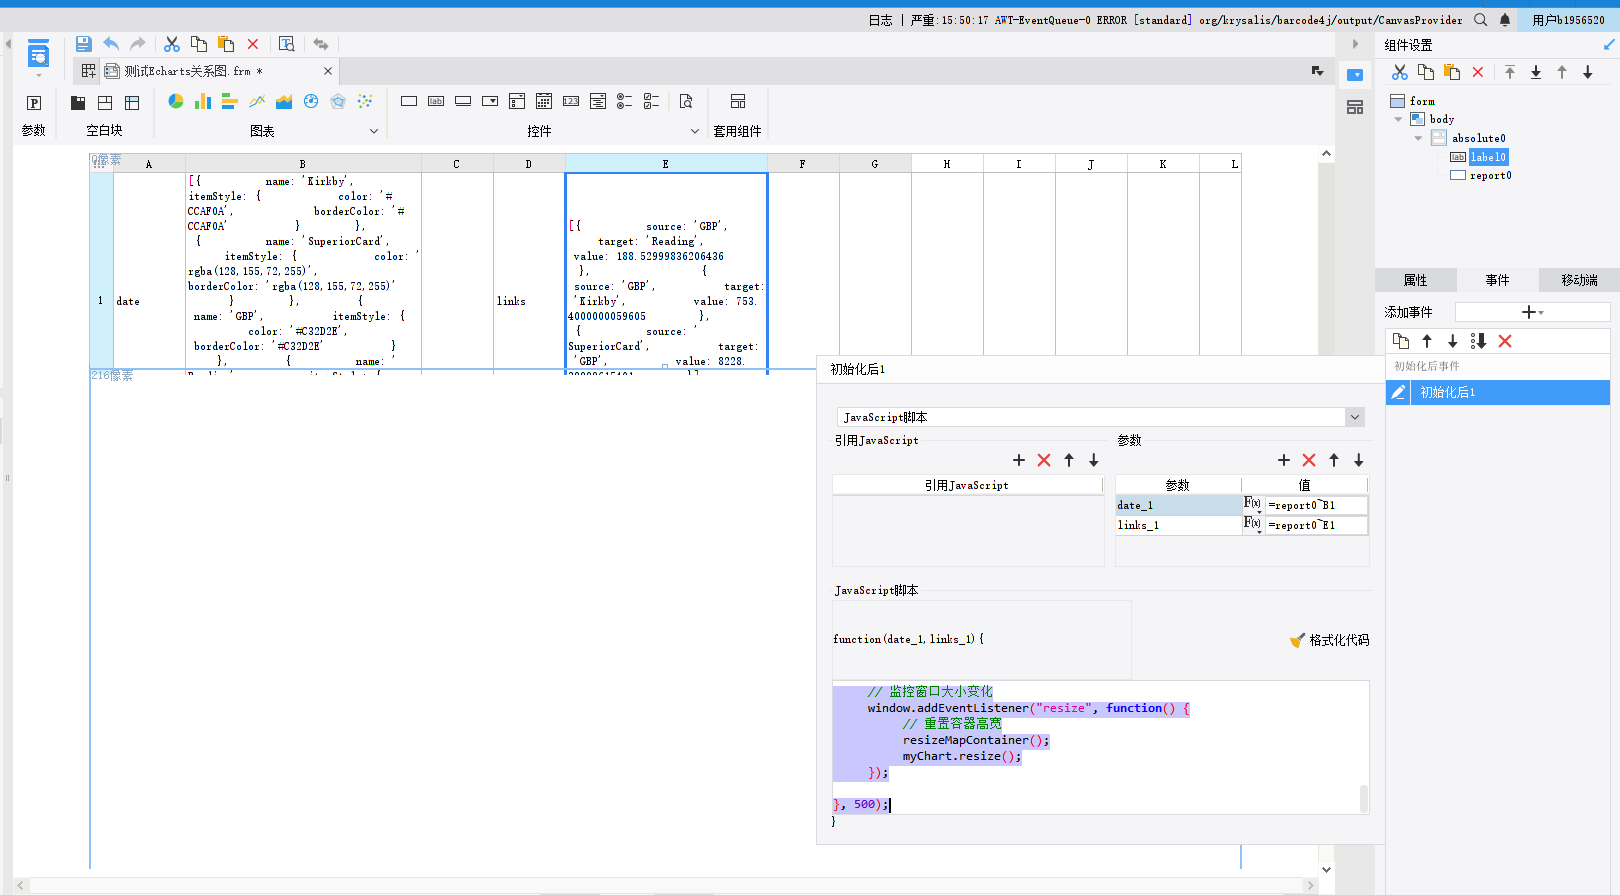Image resolution: width=1620 pixels, height=895 pixels.
Task: Insert a column bar chart
Action: tap(203, 101)
